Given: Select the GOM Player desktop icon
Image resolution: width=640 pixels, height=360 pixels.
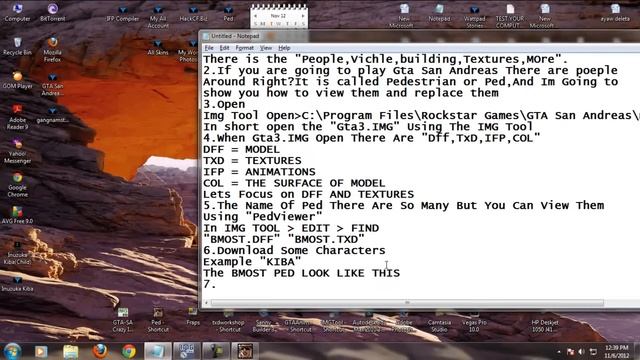Looking at the screenshot, I should click(x=17, y=80).
